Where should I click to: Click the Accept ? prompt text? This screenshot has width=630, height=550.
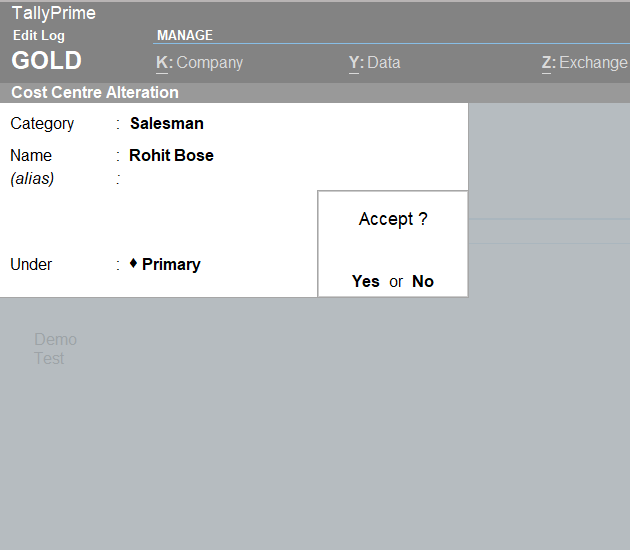point(393,219)
